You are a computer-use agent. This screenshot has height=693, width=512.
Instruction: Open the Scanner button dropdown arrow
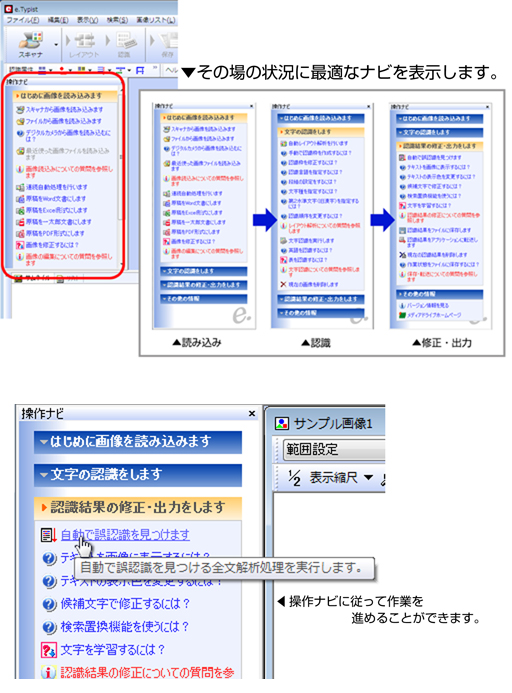[56, 44]
